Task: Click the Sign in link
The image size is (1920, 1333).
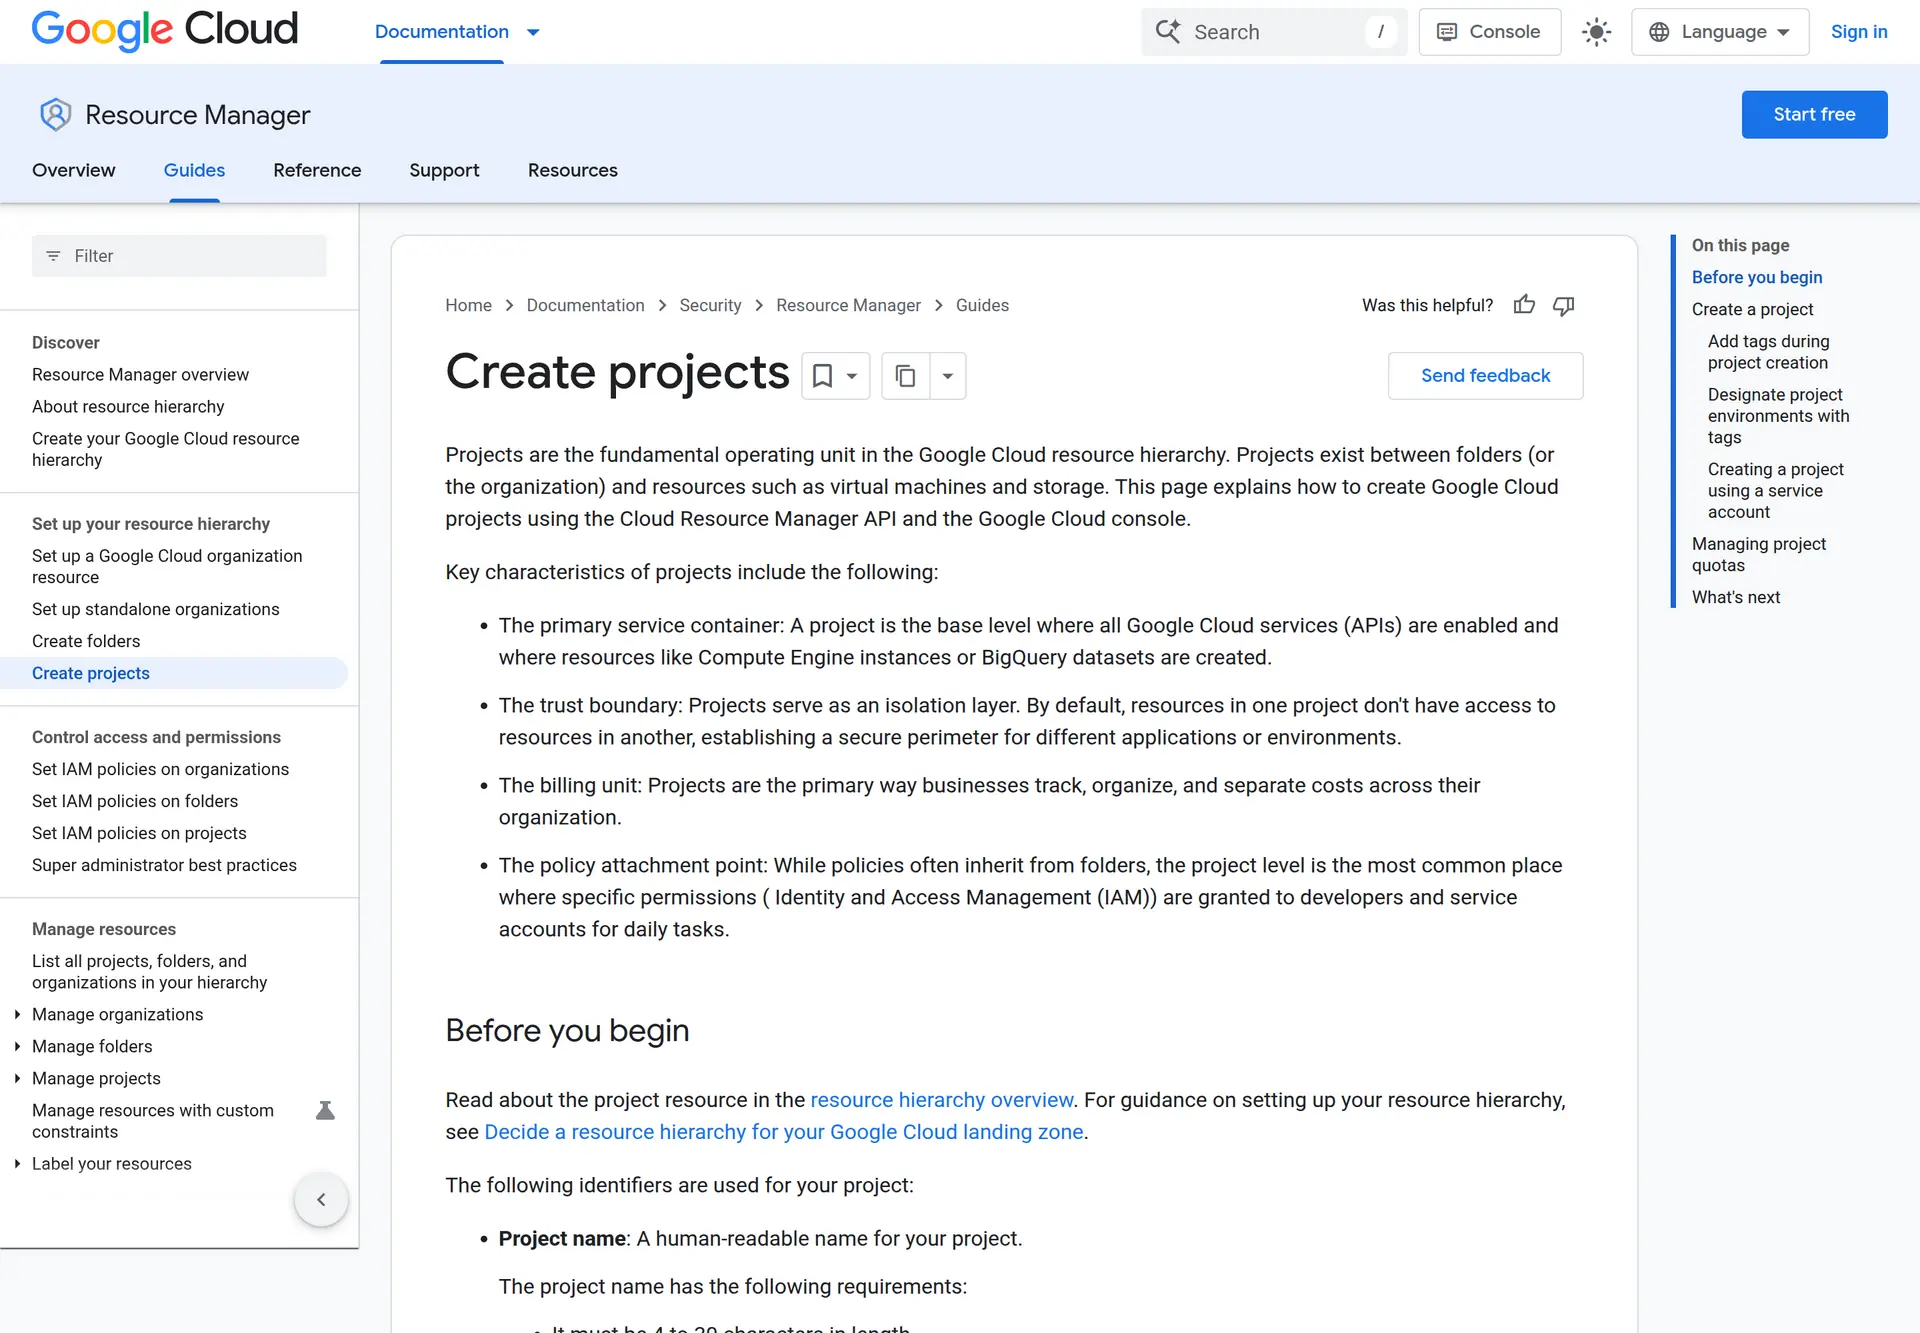Action: (x=1859, y=32)
